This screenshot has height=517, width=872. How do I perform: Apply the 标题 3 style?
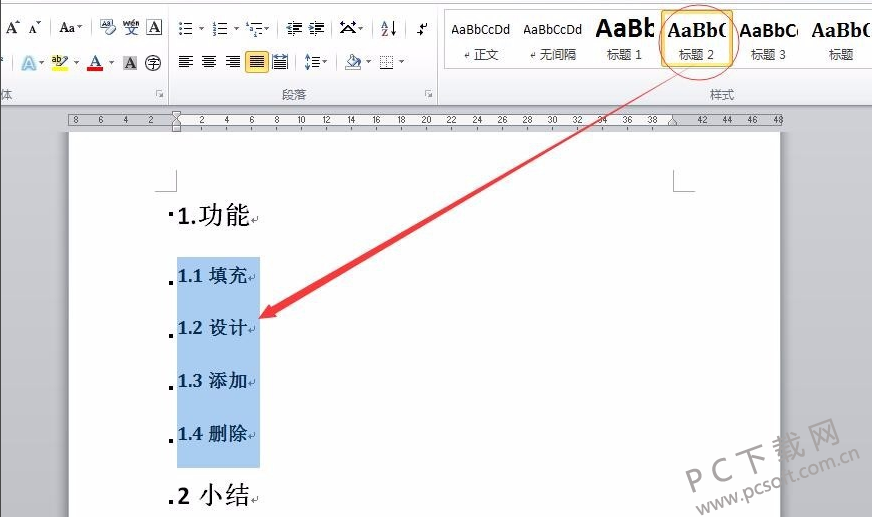[x=769, y=41]
